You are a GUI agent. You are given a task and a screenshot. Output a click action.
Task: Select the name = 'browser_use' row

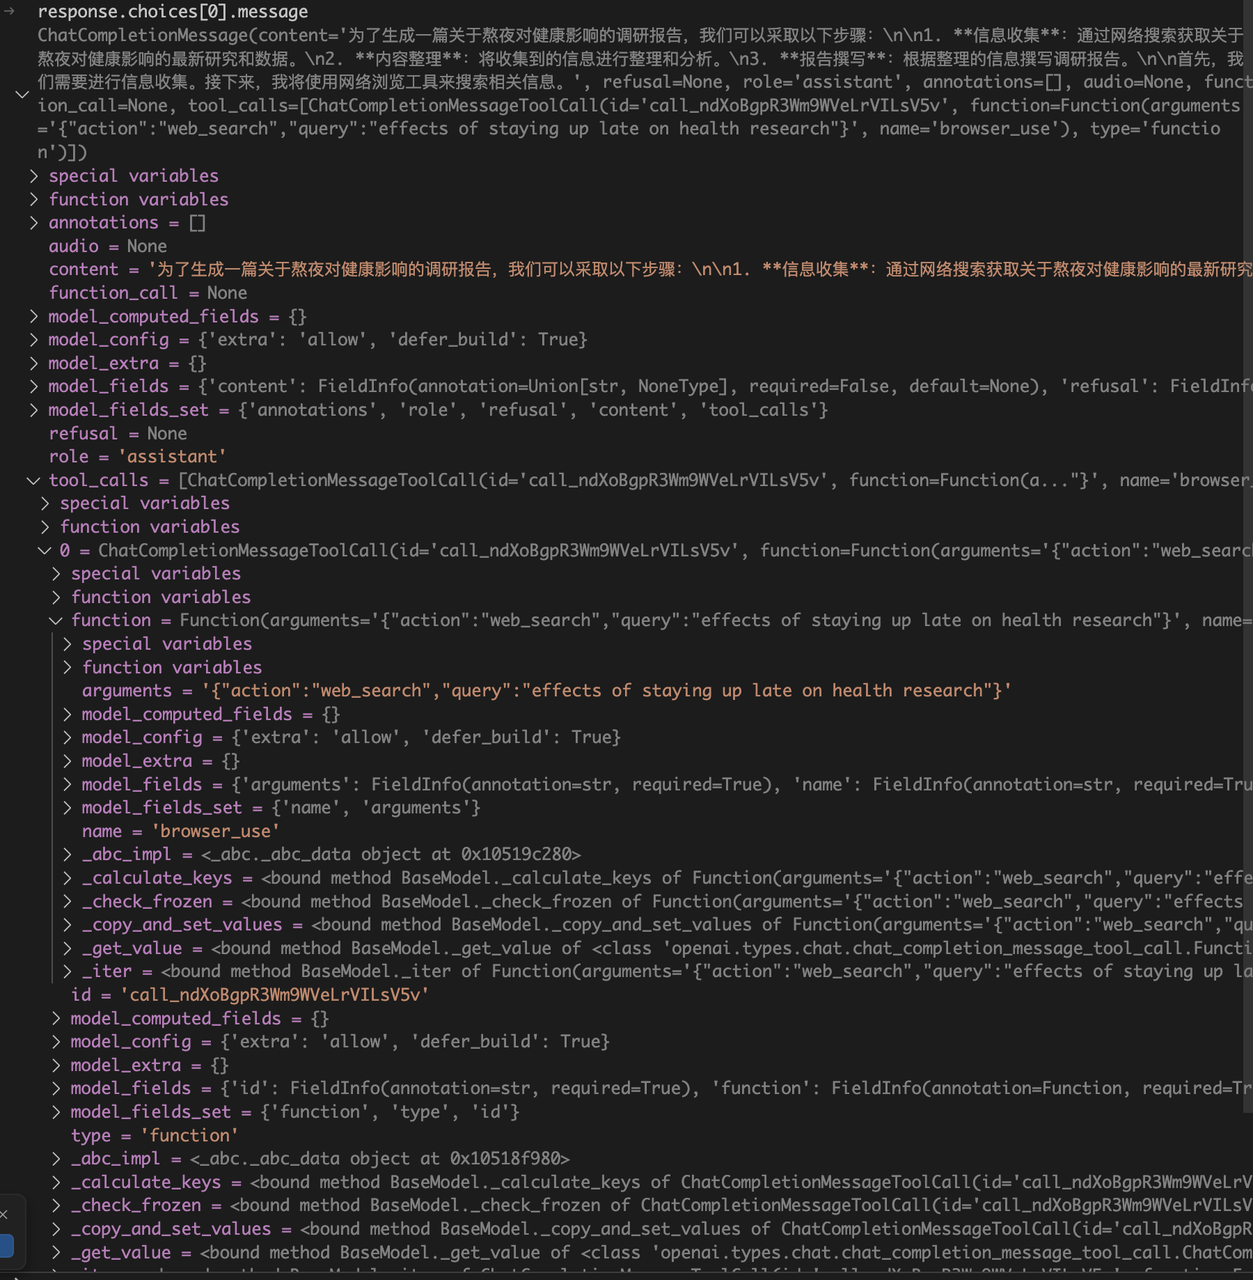pyautogui.click(x=180, y=832)
